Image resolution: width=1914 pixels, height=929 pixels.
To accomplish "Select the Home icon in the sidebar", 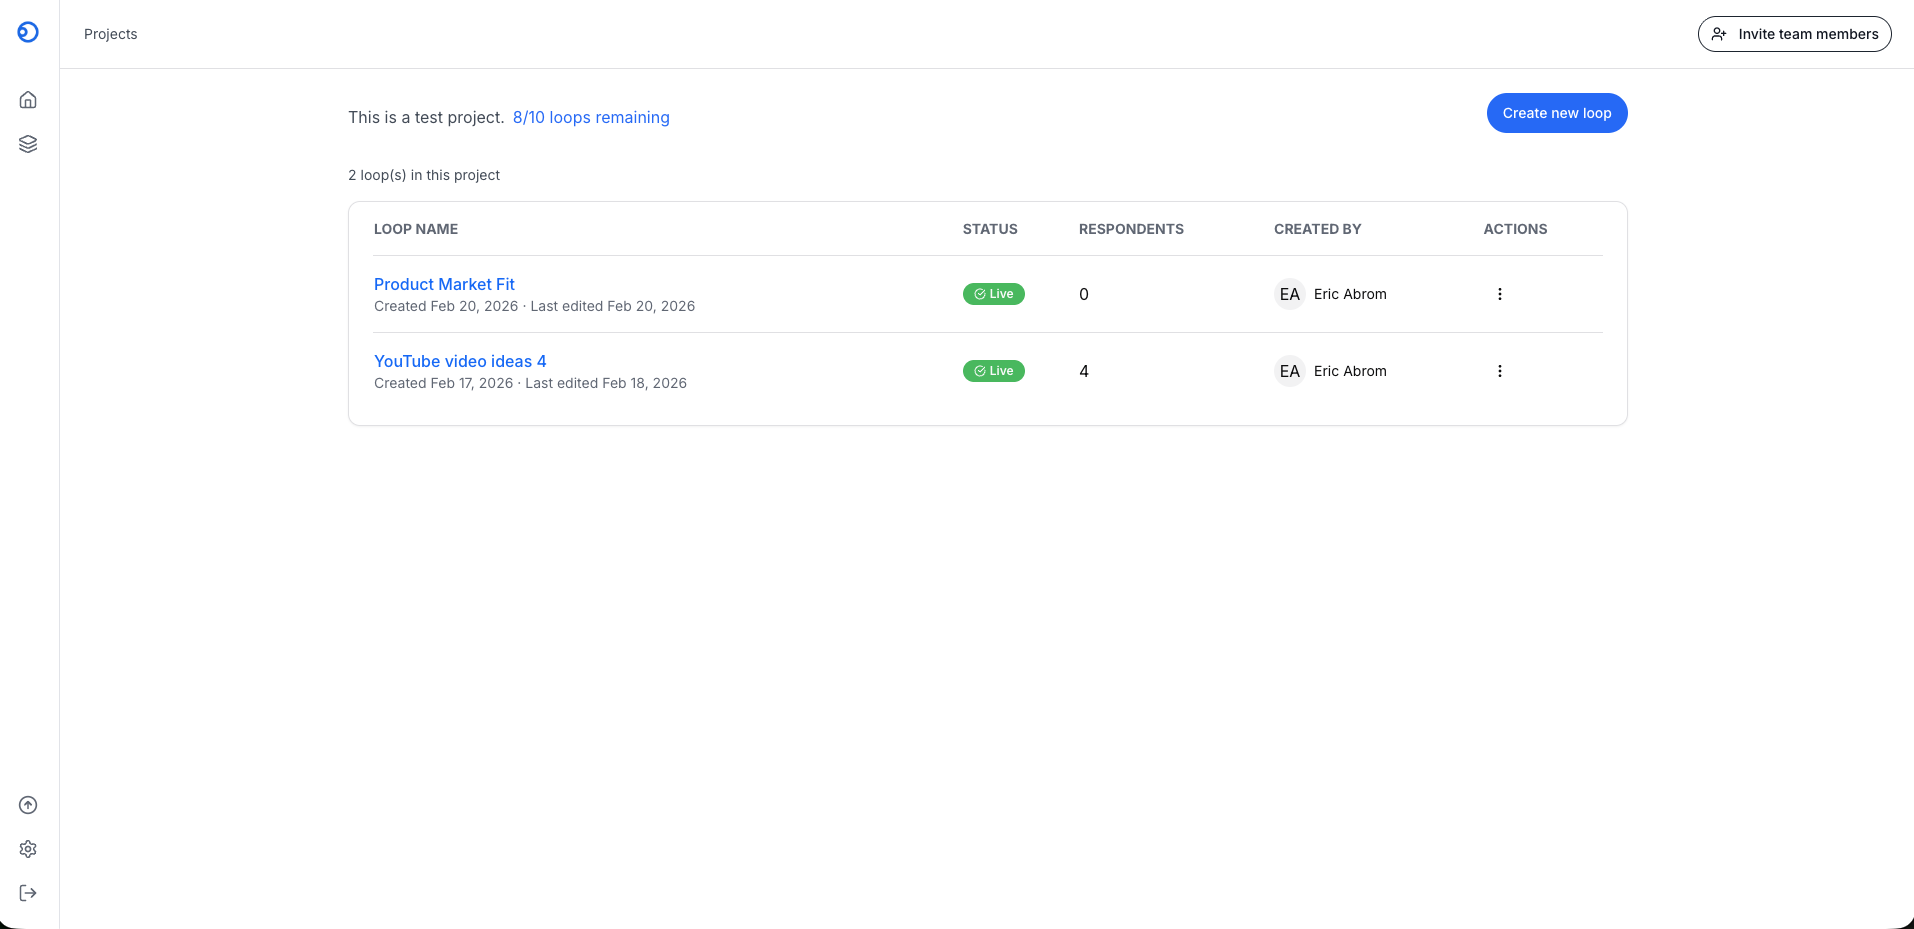I will 27,99.
